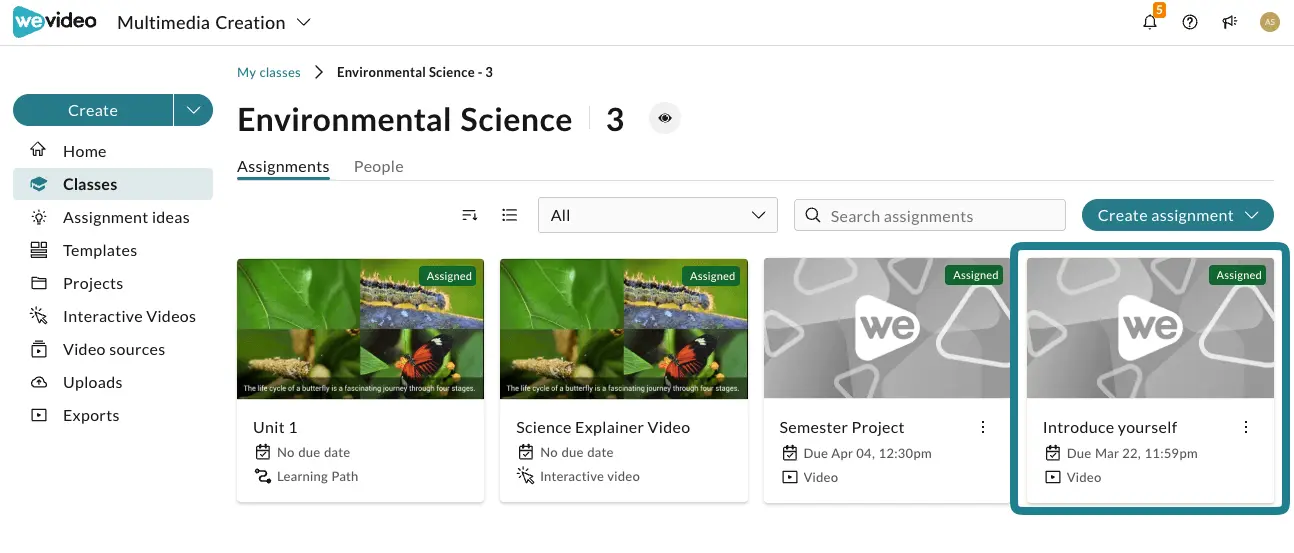Viewport: 1294px width, 553px height.
Task: Click Assigned badge on Unit 1 card
Action: 449,276
